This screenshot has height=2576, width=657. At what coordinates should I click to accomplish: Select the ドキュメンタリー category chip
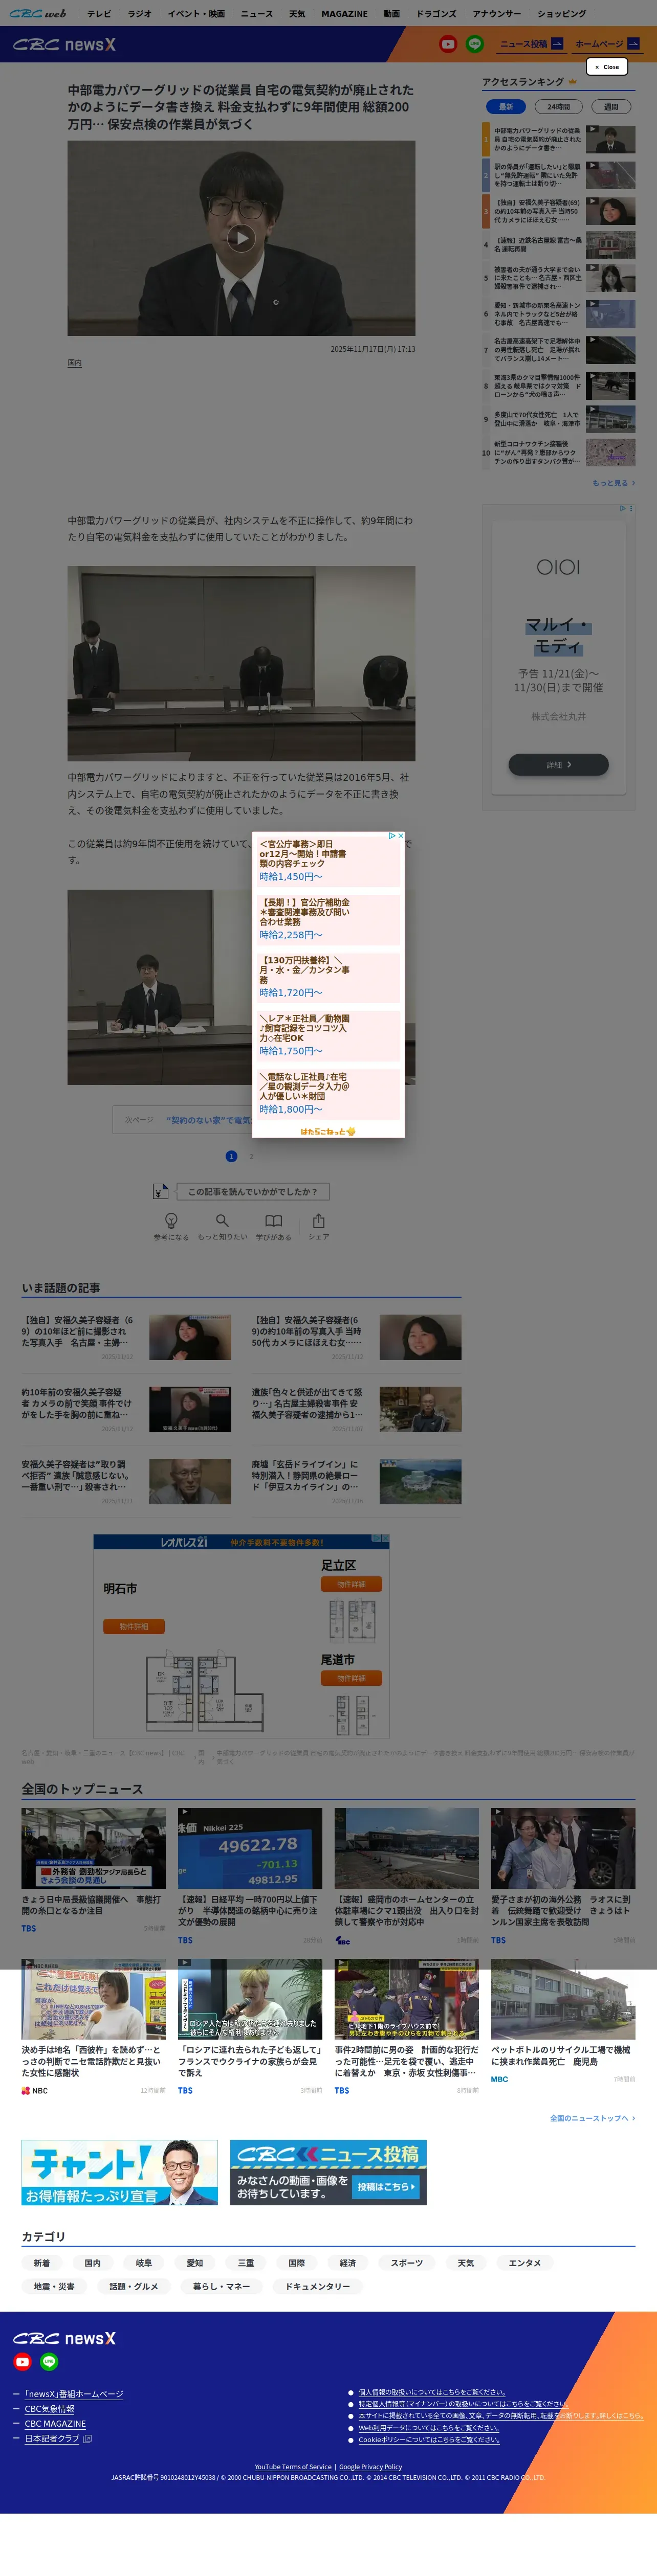(x=318, y=2286)
